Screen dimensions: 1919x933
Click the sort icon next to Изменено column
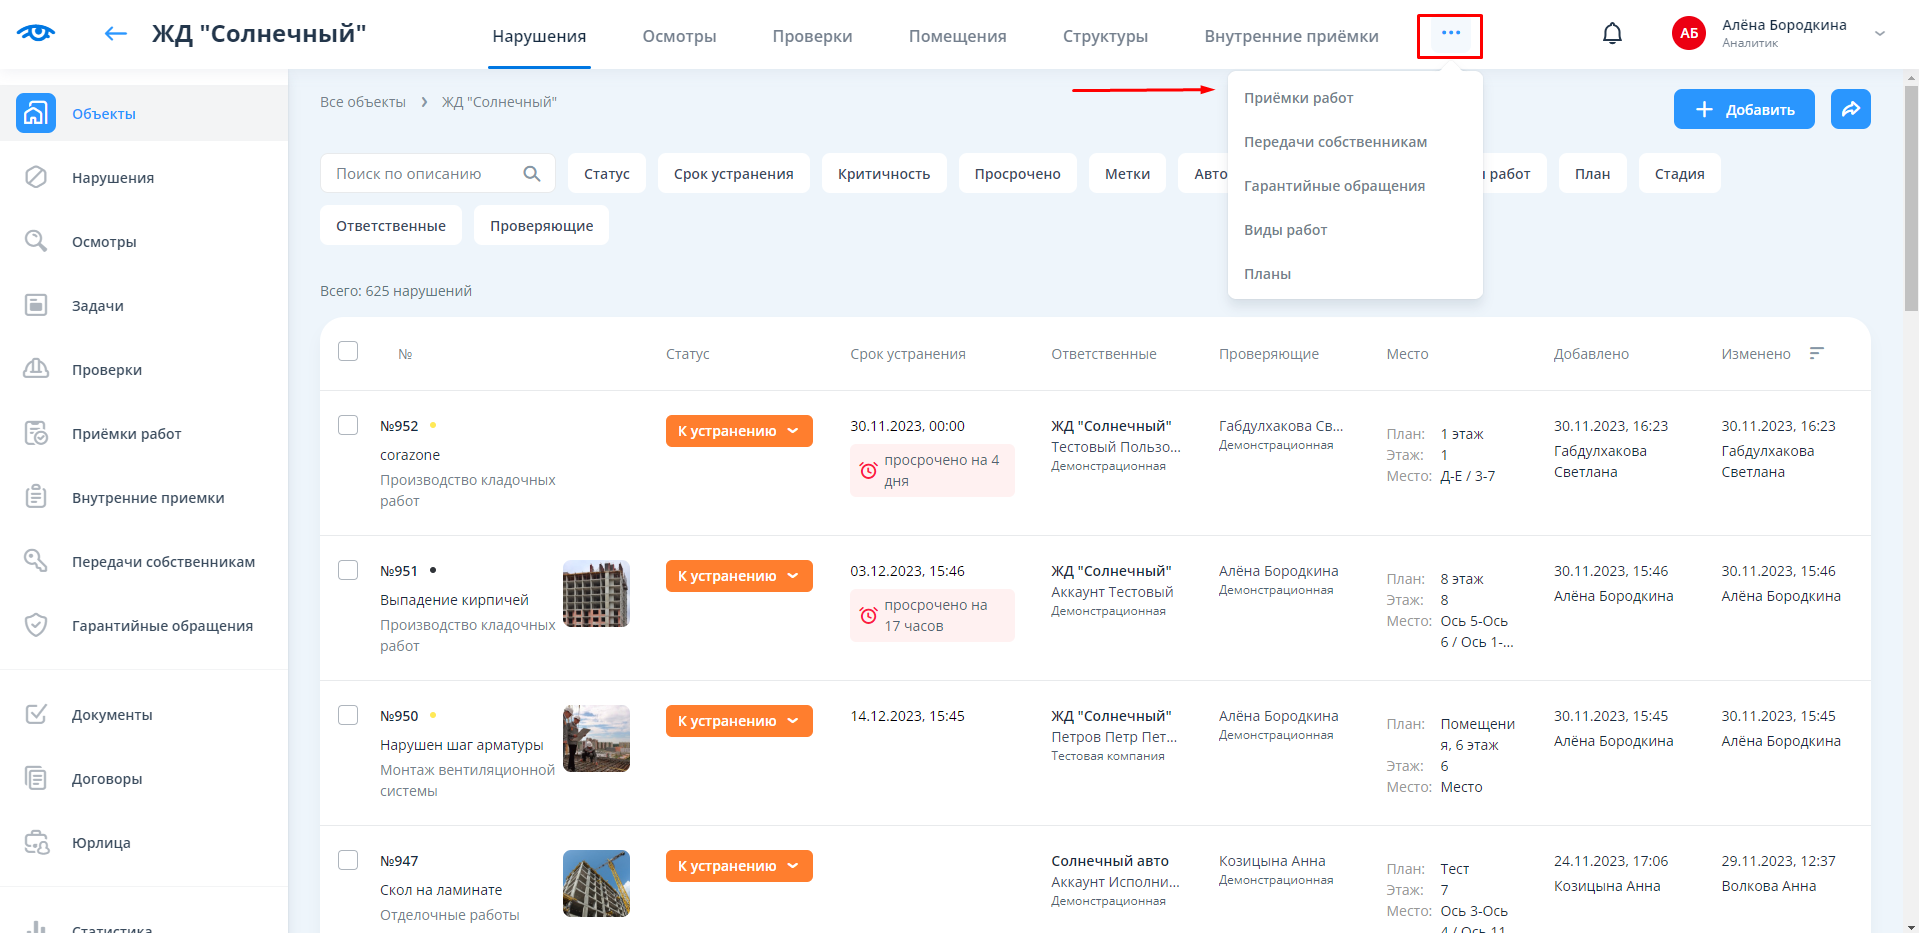click(1817, 353)
